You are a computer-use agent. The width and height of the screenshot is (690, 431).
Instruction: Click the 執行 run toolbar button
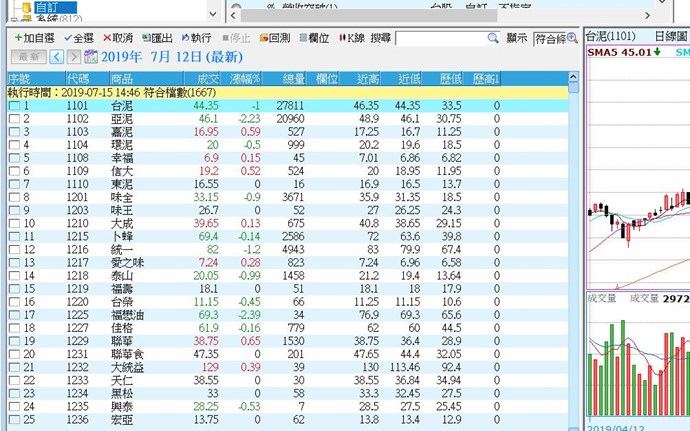click(196, 37)
